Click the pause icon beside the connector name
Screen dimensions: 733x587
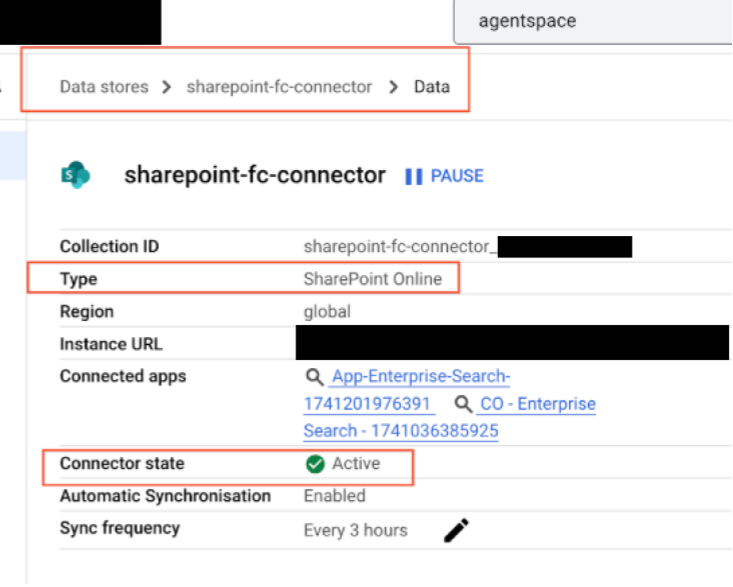[414, 176]
